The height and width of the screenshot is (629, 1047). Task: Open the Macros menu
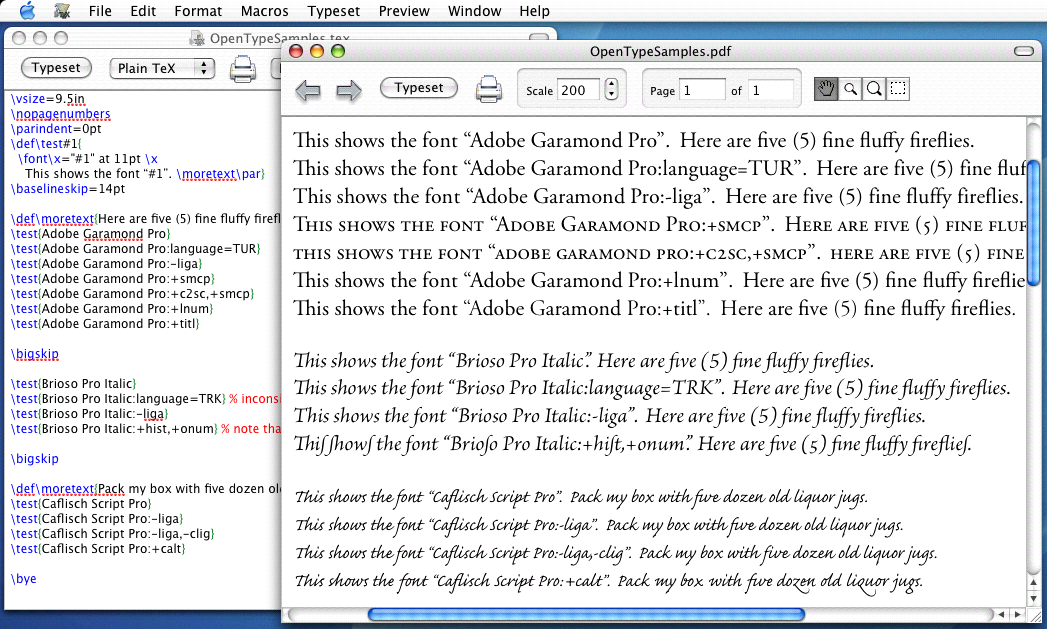tap(264, 11)
